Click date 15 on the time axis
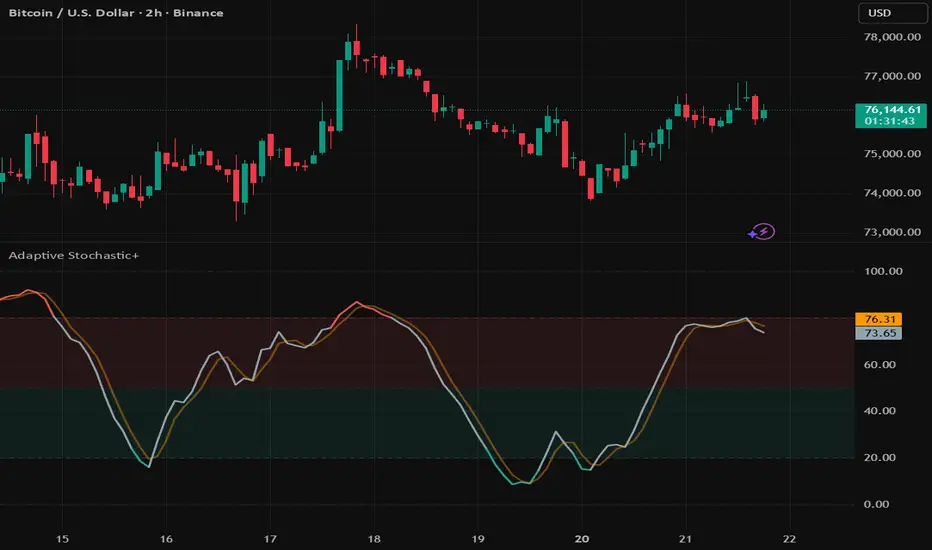Image resolution: width=932 pixels, height=550 pixels. [62, 539]
